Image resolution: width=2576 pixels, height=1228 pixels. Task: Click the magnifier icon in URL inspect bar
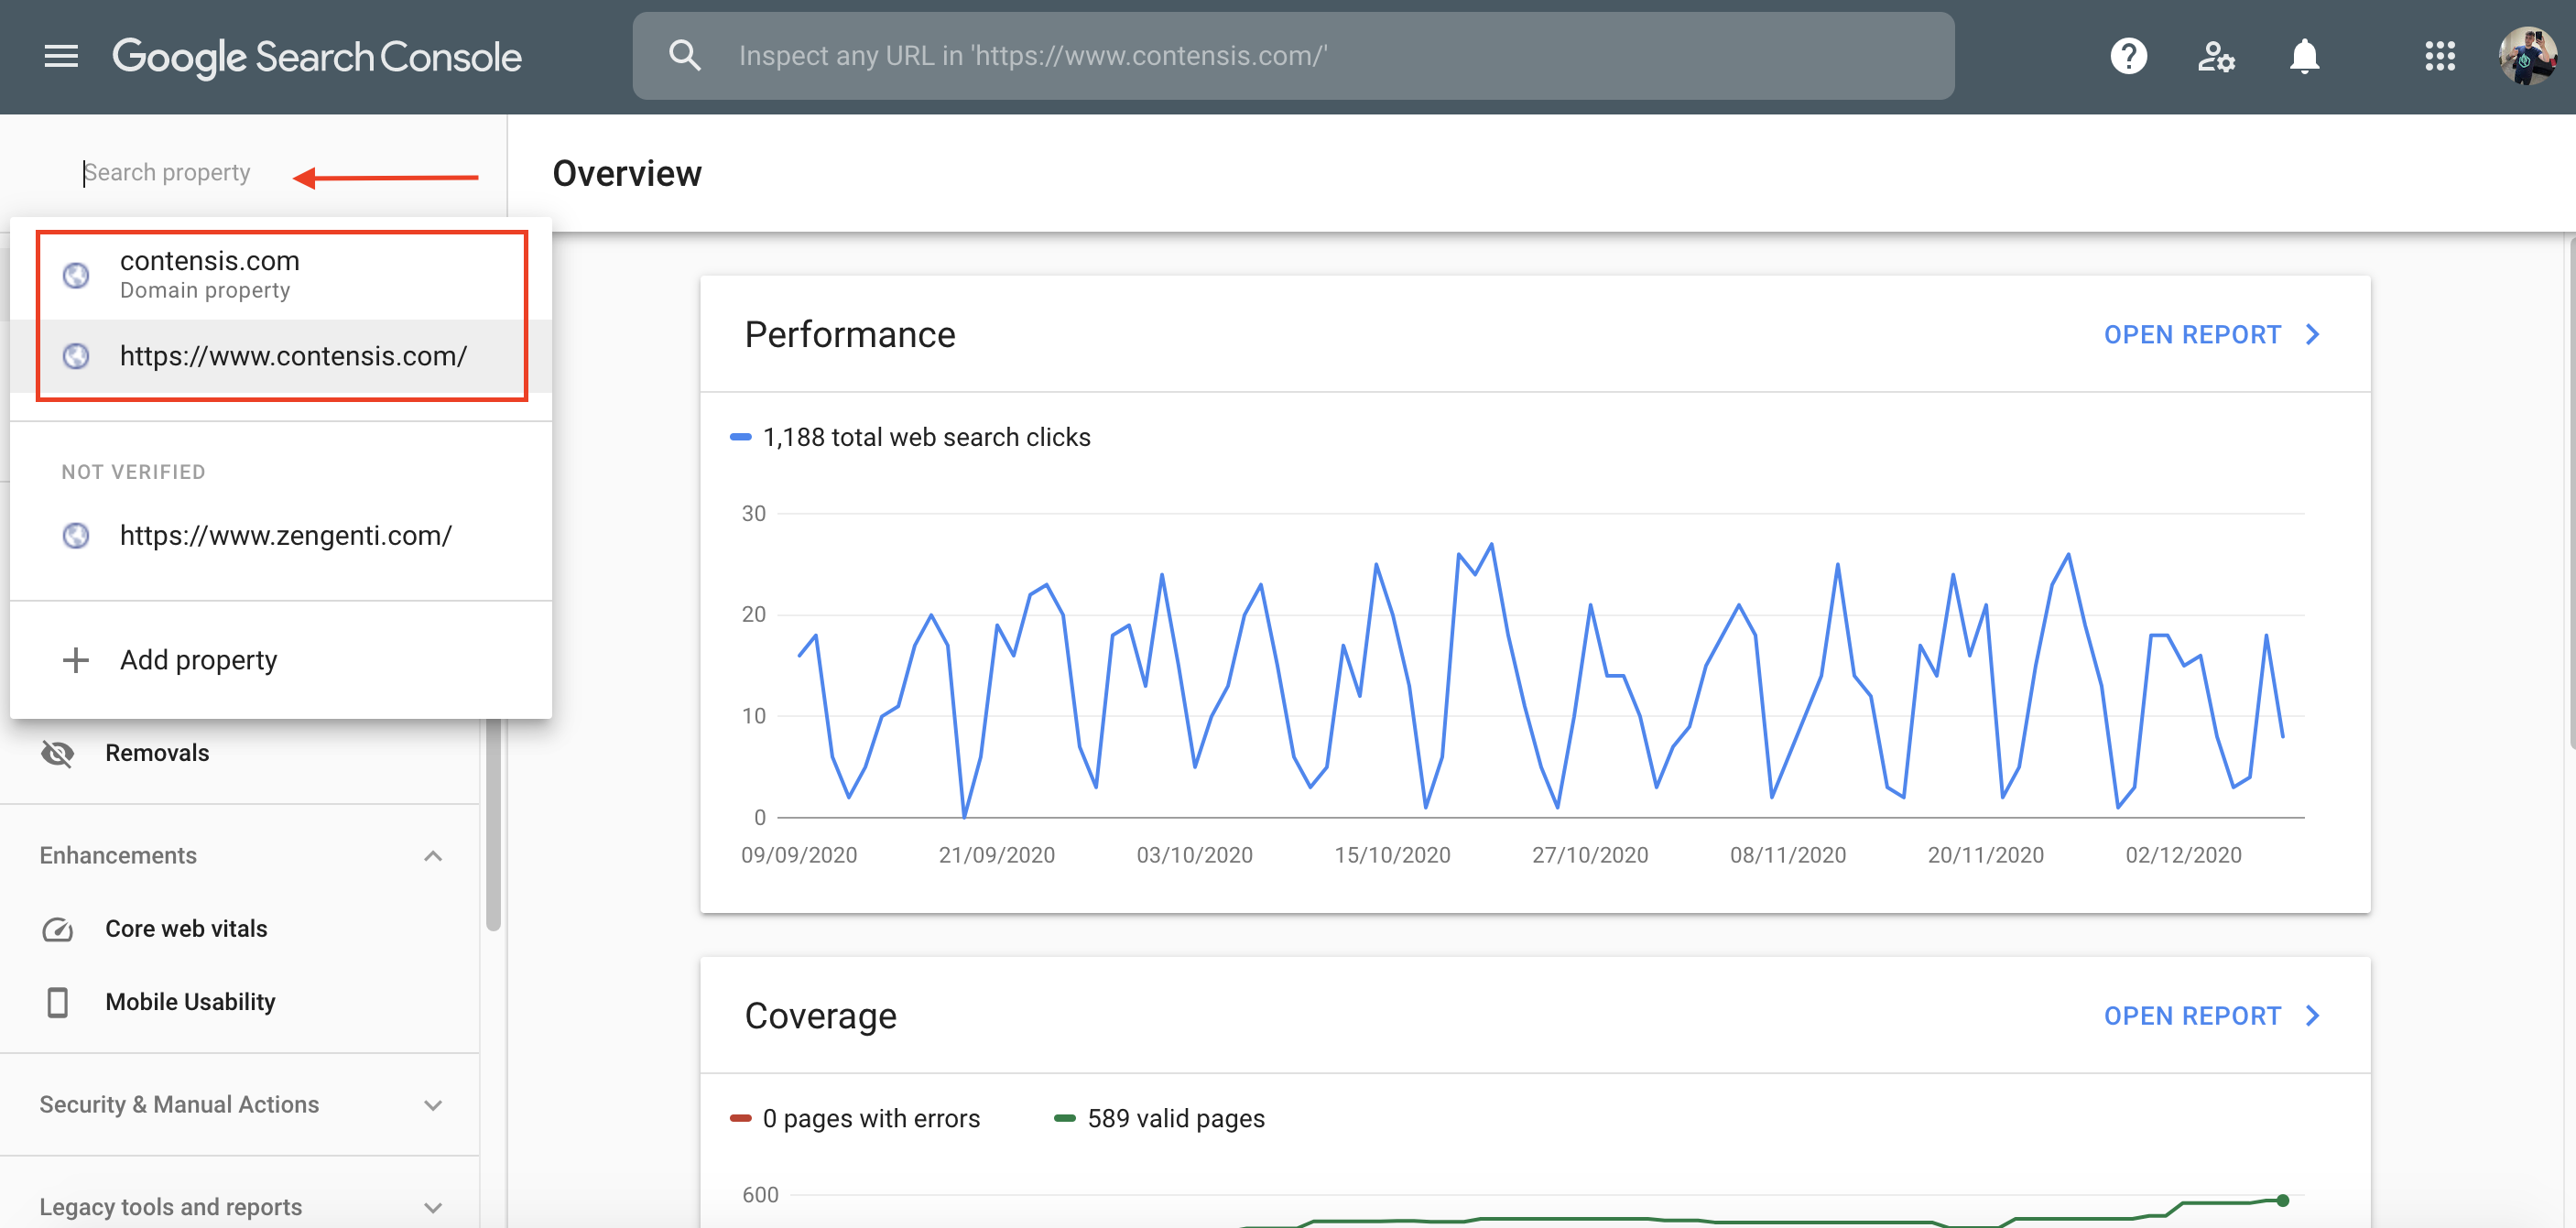(x=684, y=55)
